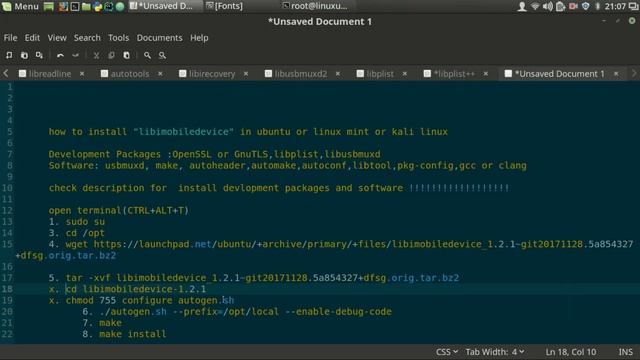Image resolution: width=640 pixels, height=360 pixels.
Task: Open the Help menu
Action: click(199, 38)
